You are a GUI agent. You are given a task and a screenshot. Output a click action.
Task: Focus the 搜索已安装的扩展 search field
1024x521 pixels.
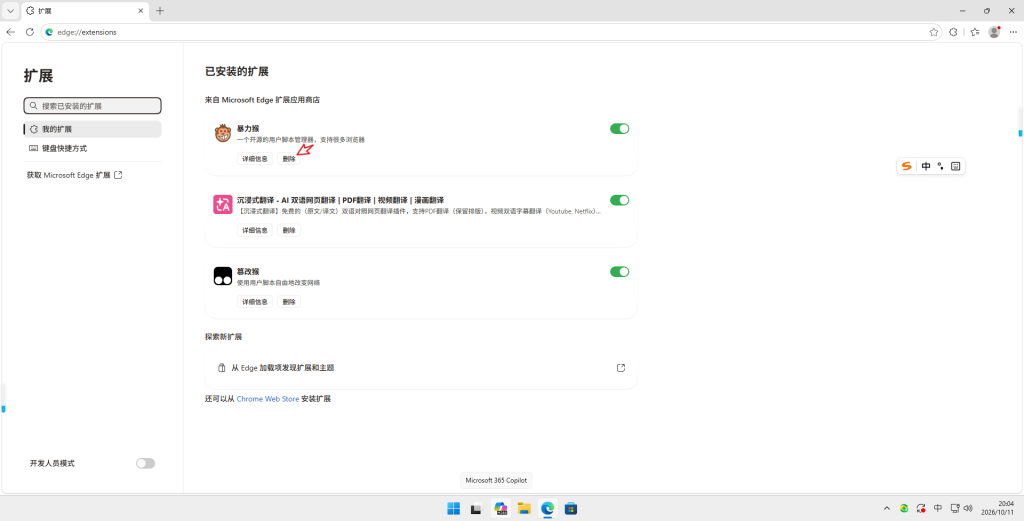click(x=92, y=106)
